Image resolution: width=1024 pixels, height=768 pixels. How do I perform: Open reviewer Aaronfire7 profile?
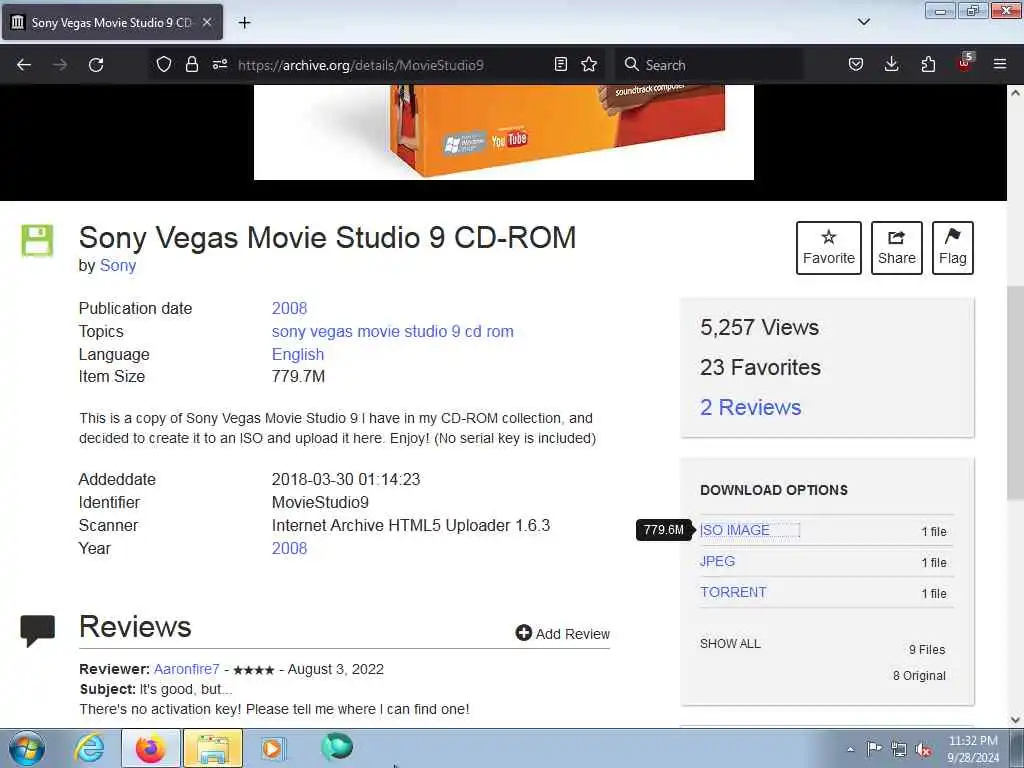click(186, 669)
